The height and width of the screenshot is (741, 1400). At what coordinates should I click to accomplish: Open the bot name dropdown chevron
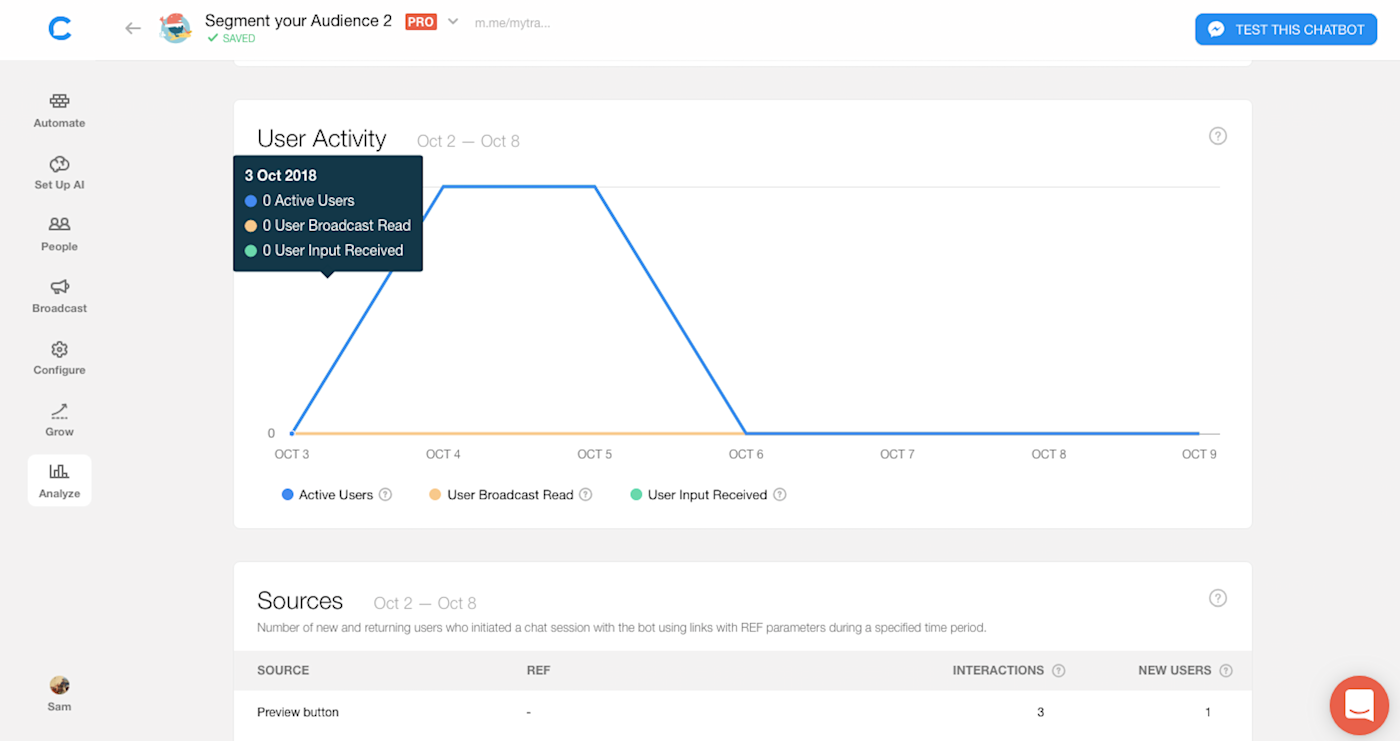[x=453, y=21]
